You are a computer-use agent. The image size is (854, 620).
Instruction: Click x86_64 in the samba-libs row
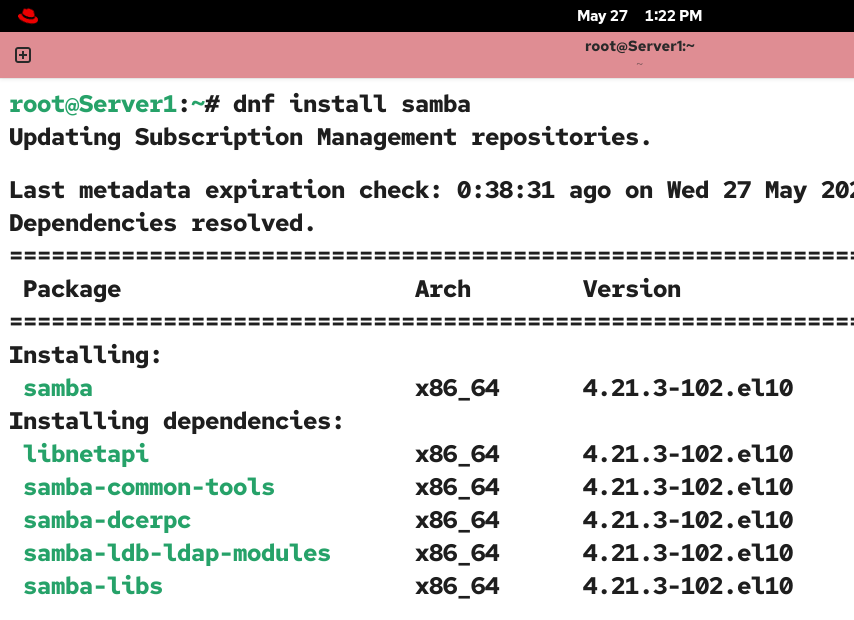point(457,587)
